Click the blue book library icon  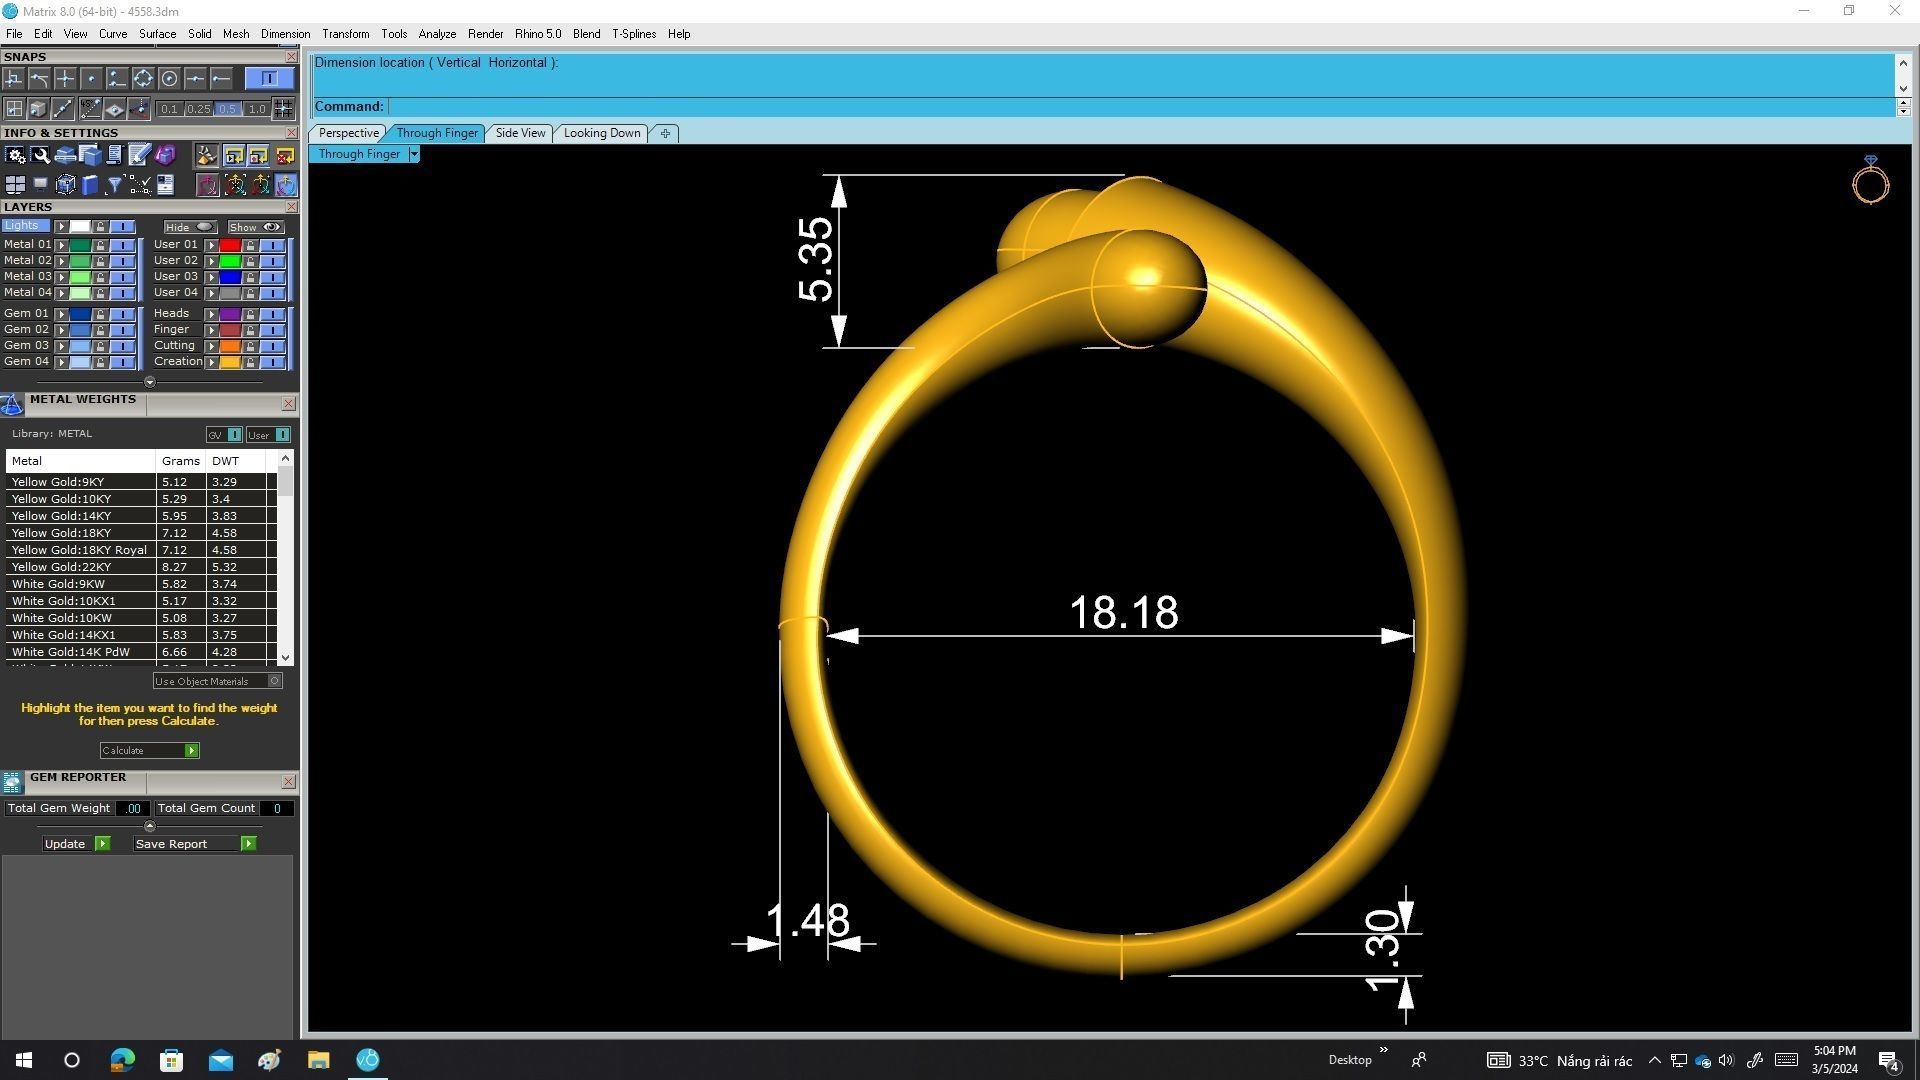(x=90, y=185)
